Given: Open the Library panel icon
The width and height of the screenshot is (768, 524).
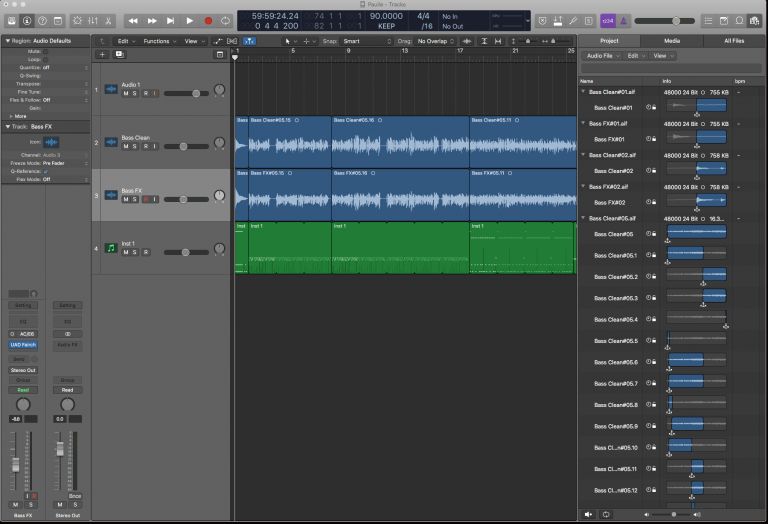Looking at the screenshot, I should [11, 21].
